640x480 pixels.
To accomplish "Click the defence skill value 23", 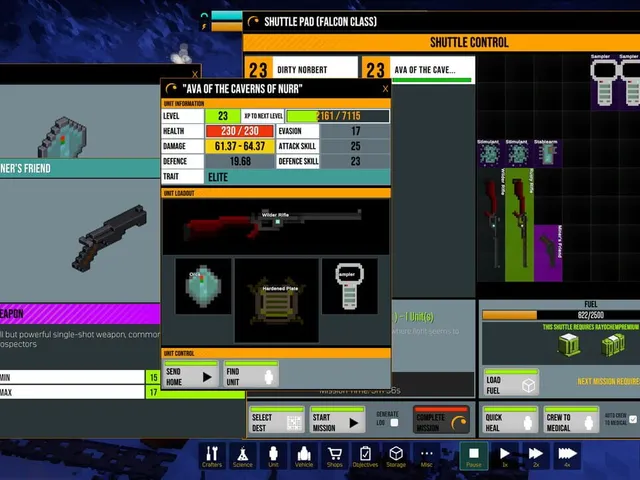I will click(355, 161).
